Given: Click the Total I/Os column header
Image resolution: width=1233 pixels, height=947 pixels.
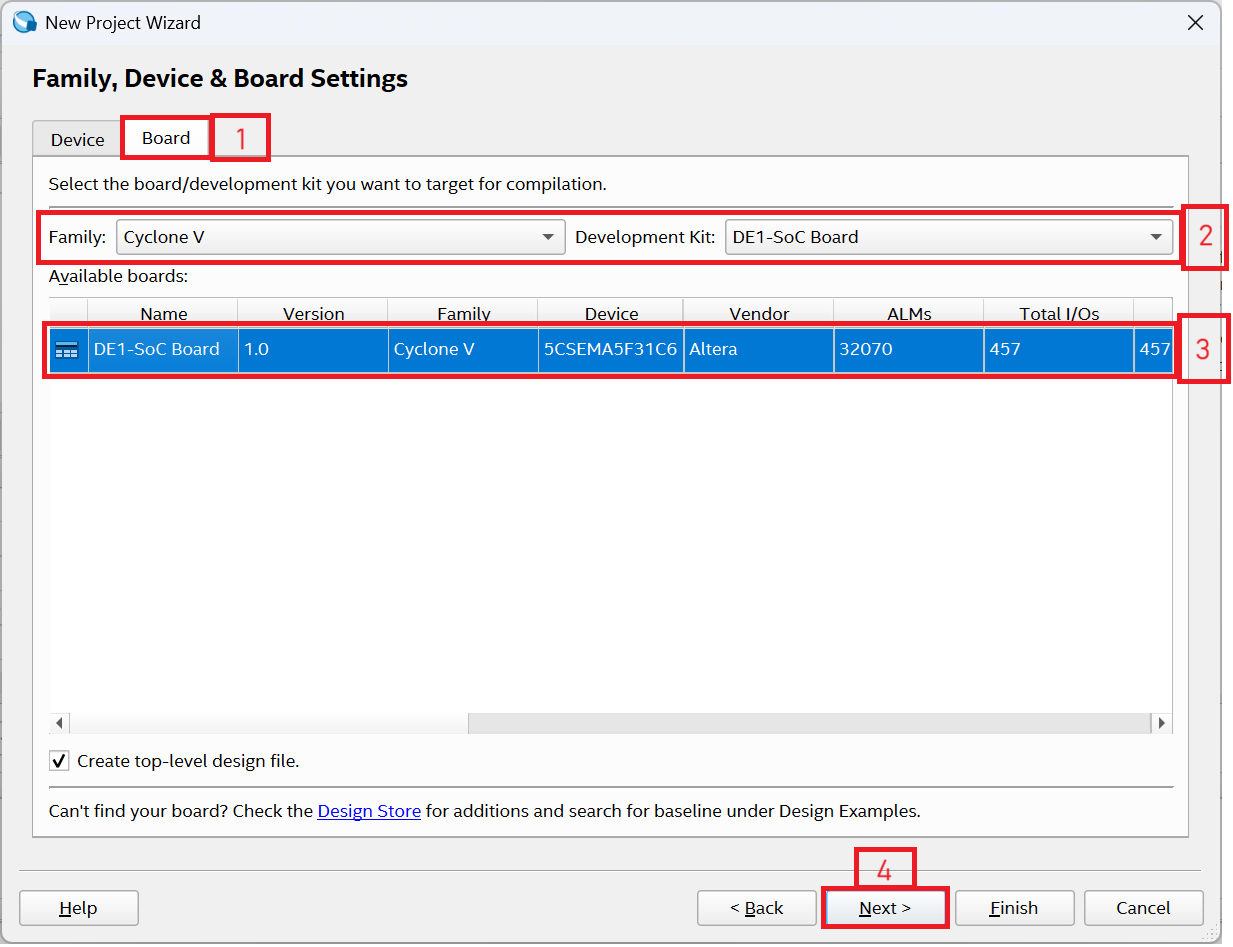Looking at the screenshot, I should point(1059,313).
